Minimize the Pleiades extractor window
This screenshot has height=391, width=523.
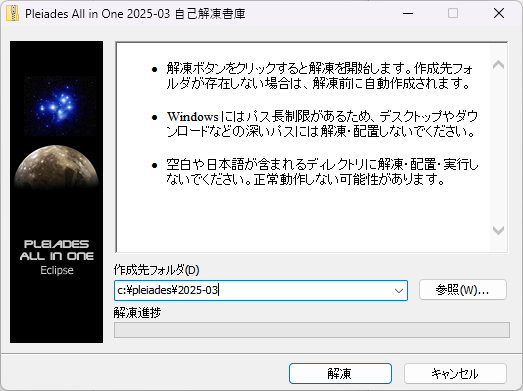[x=408, y=13]
